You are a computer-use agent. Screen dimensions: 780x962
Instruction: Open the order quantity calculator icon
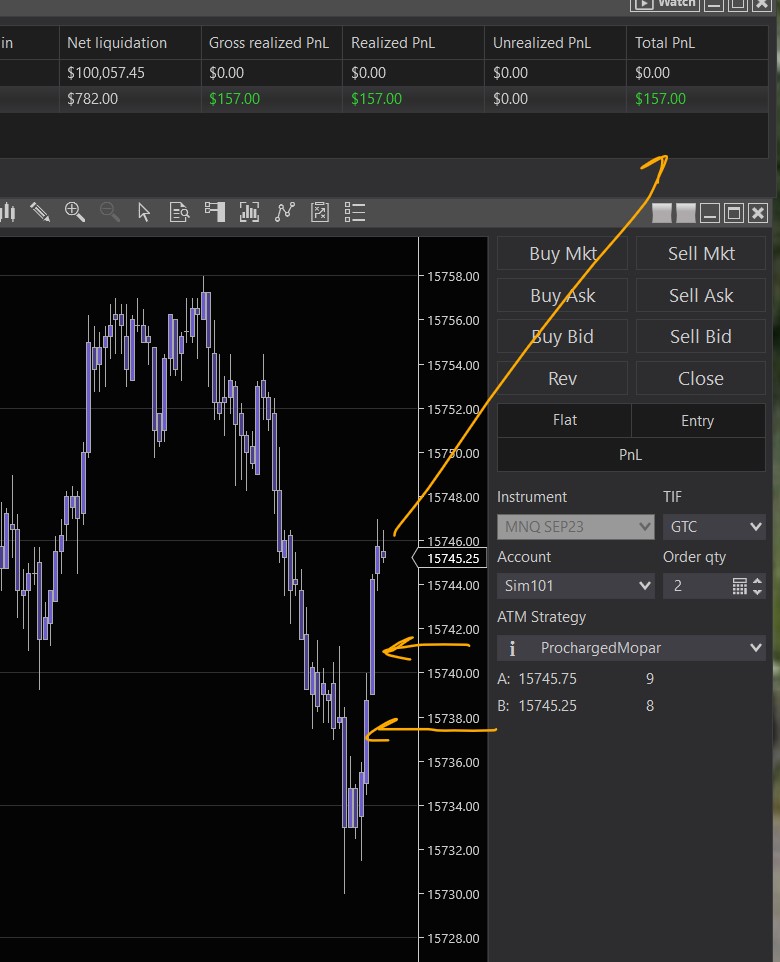click(x=739, y=587)
